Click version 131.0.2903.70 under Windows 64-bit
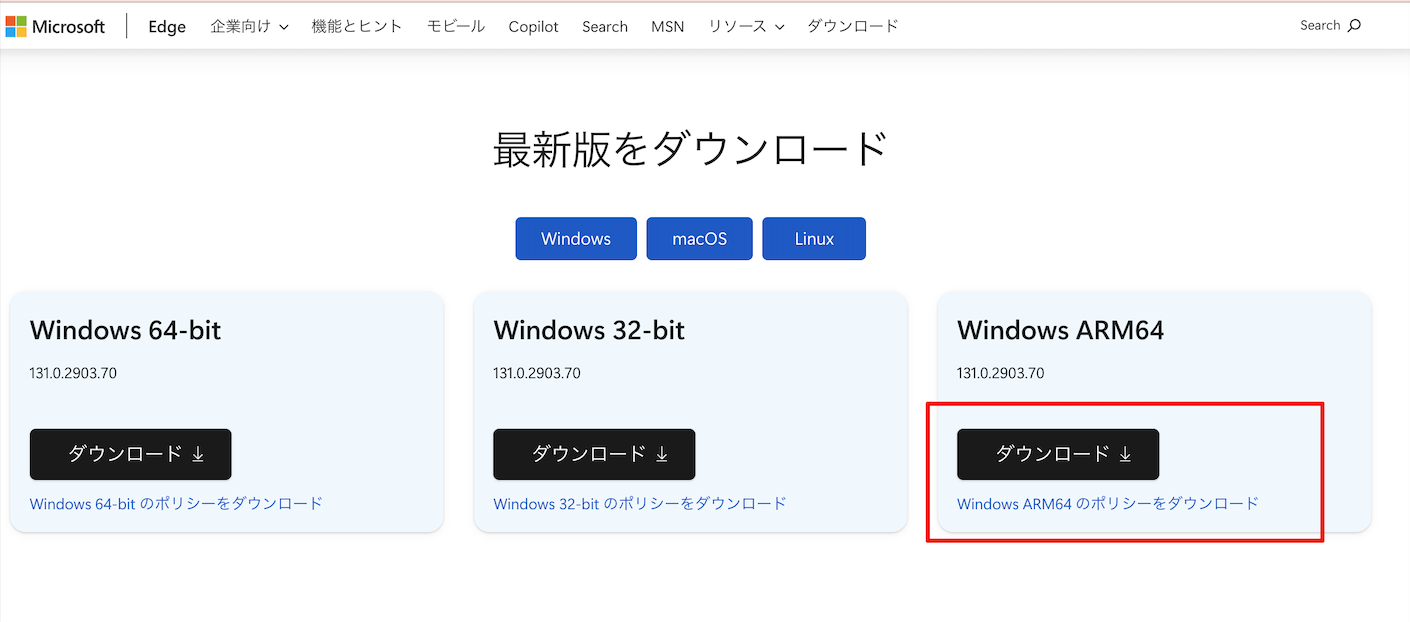The height and width of the screenshot is (622, 1410). point(74,374)
